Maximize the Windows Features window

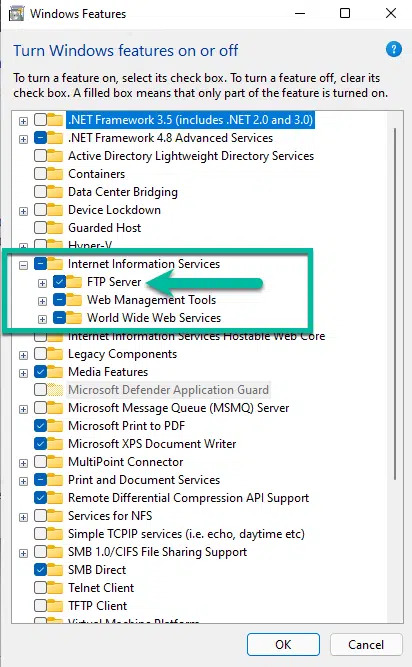click(345, 13)
